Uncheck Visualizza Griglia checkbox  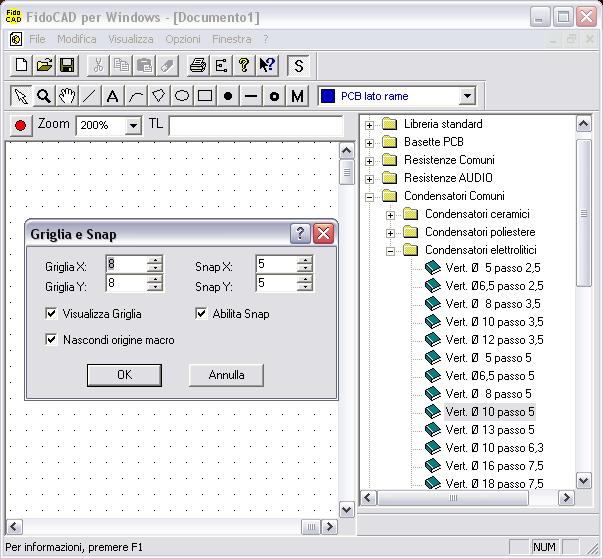coord(51,314)
